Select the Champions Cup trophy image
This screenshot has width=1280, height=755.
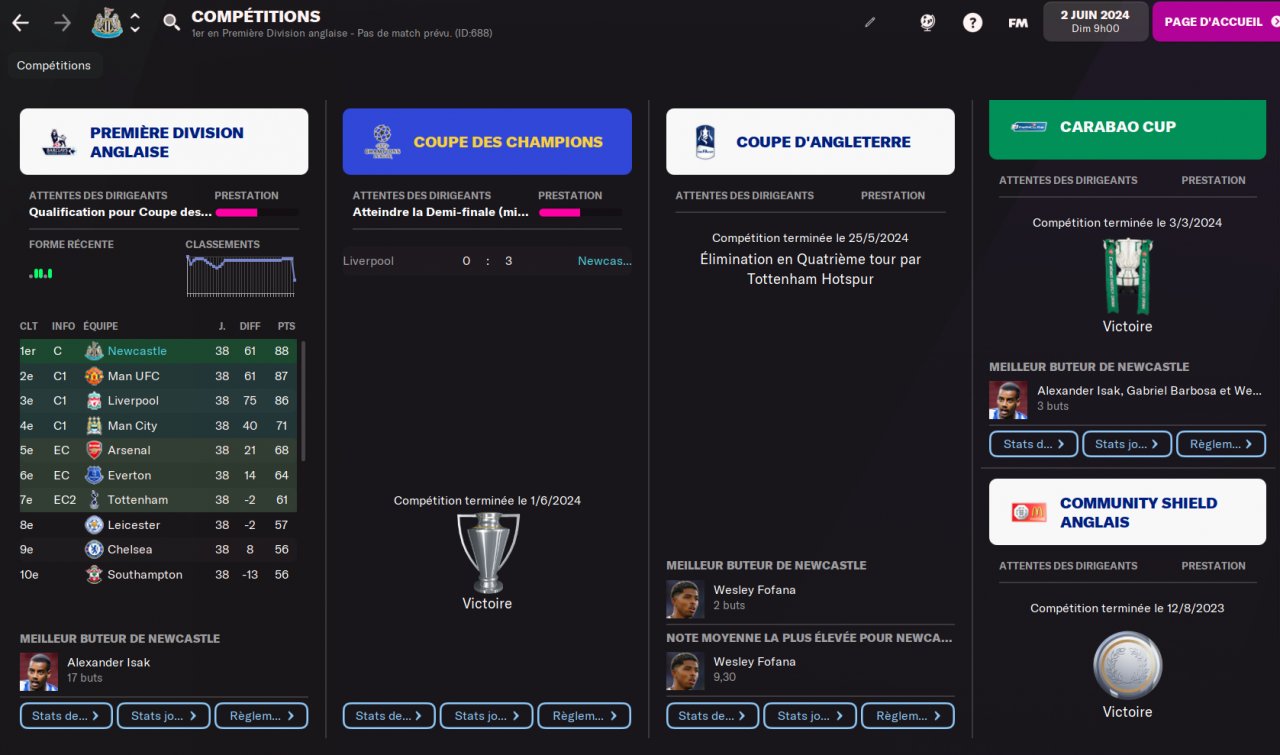click(488, 552)
